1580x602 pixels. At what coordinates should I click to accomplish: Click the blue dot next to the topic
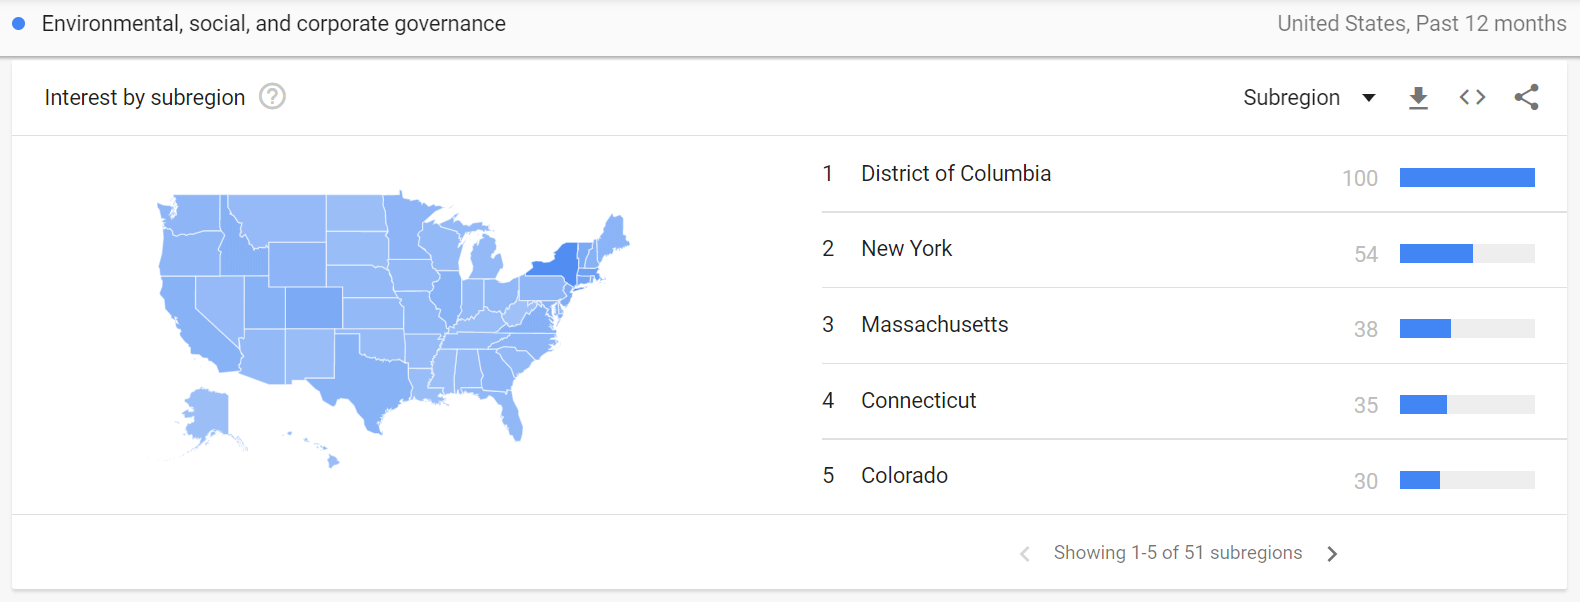pos(18,23)
